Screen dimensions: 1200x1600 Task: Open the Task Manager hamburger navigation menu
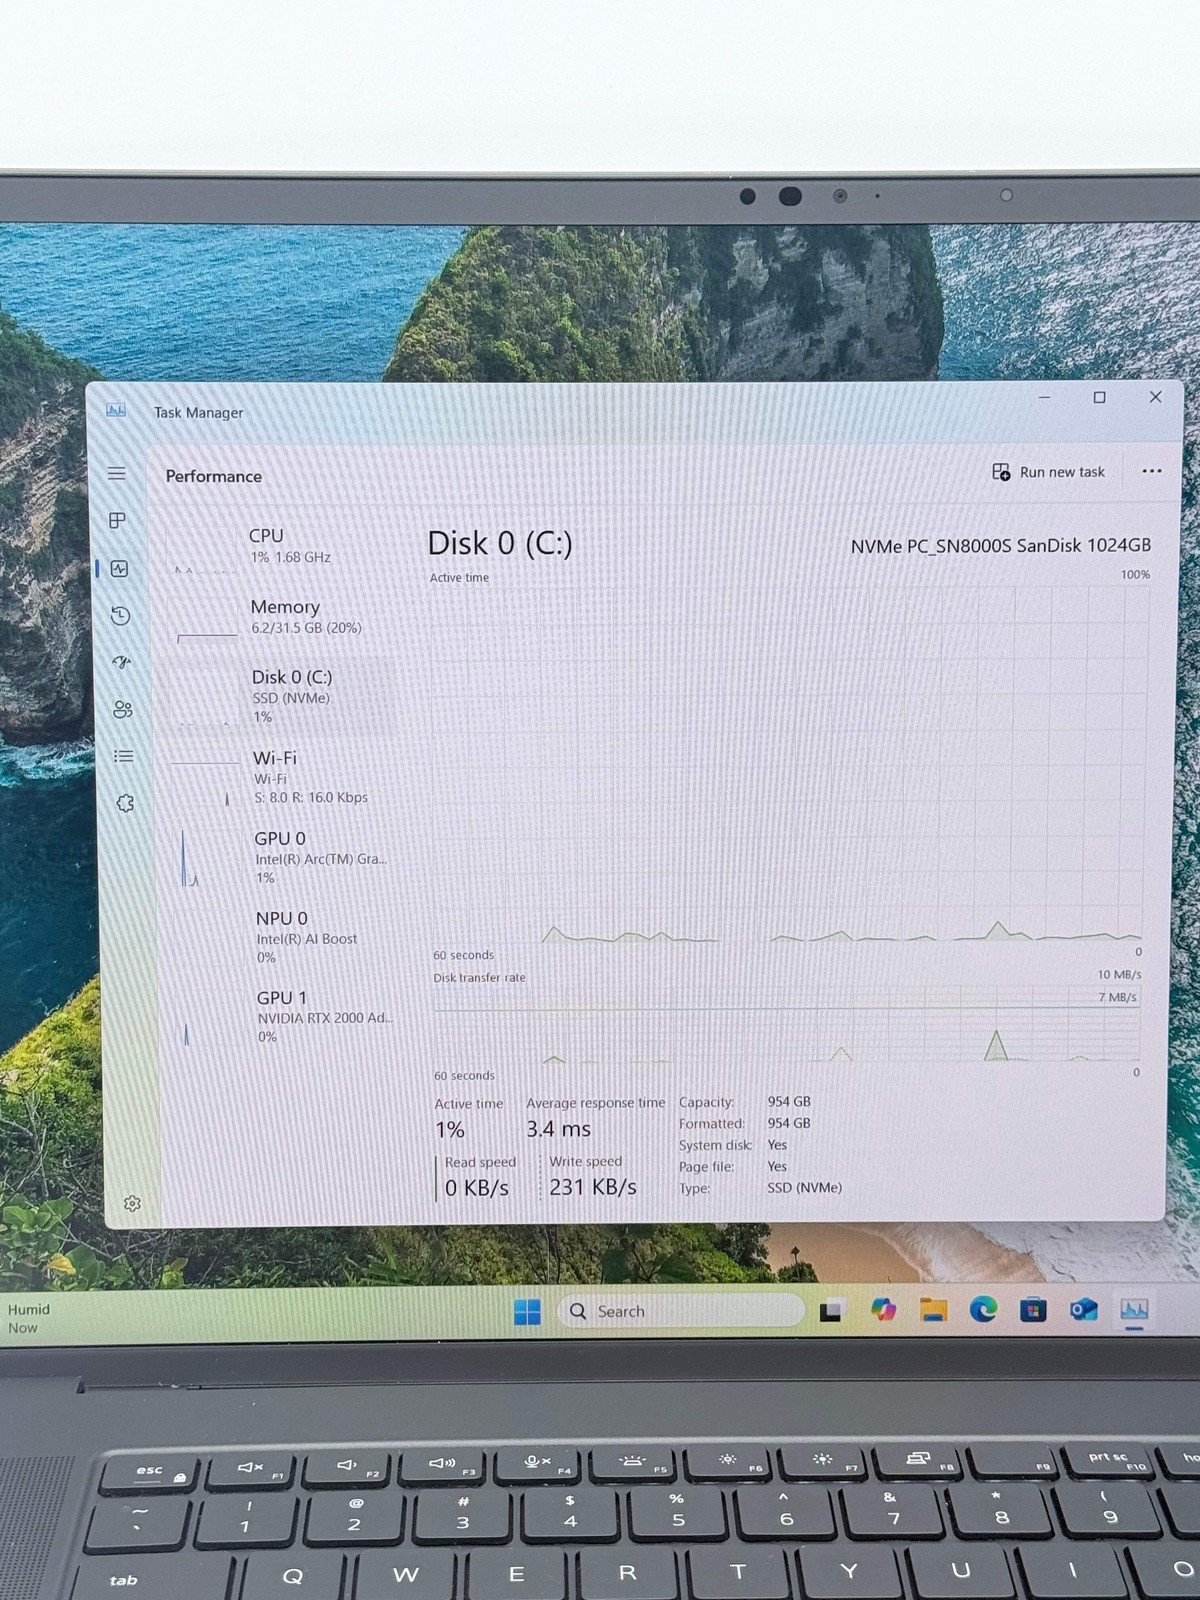pos(117,473)
